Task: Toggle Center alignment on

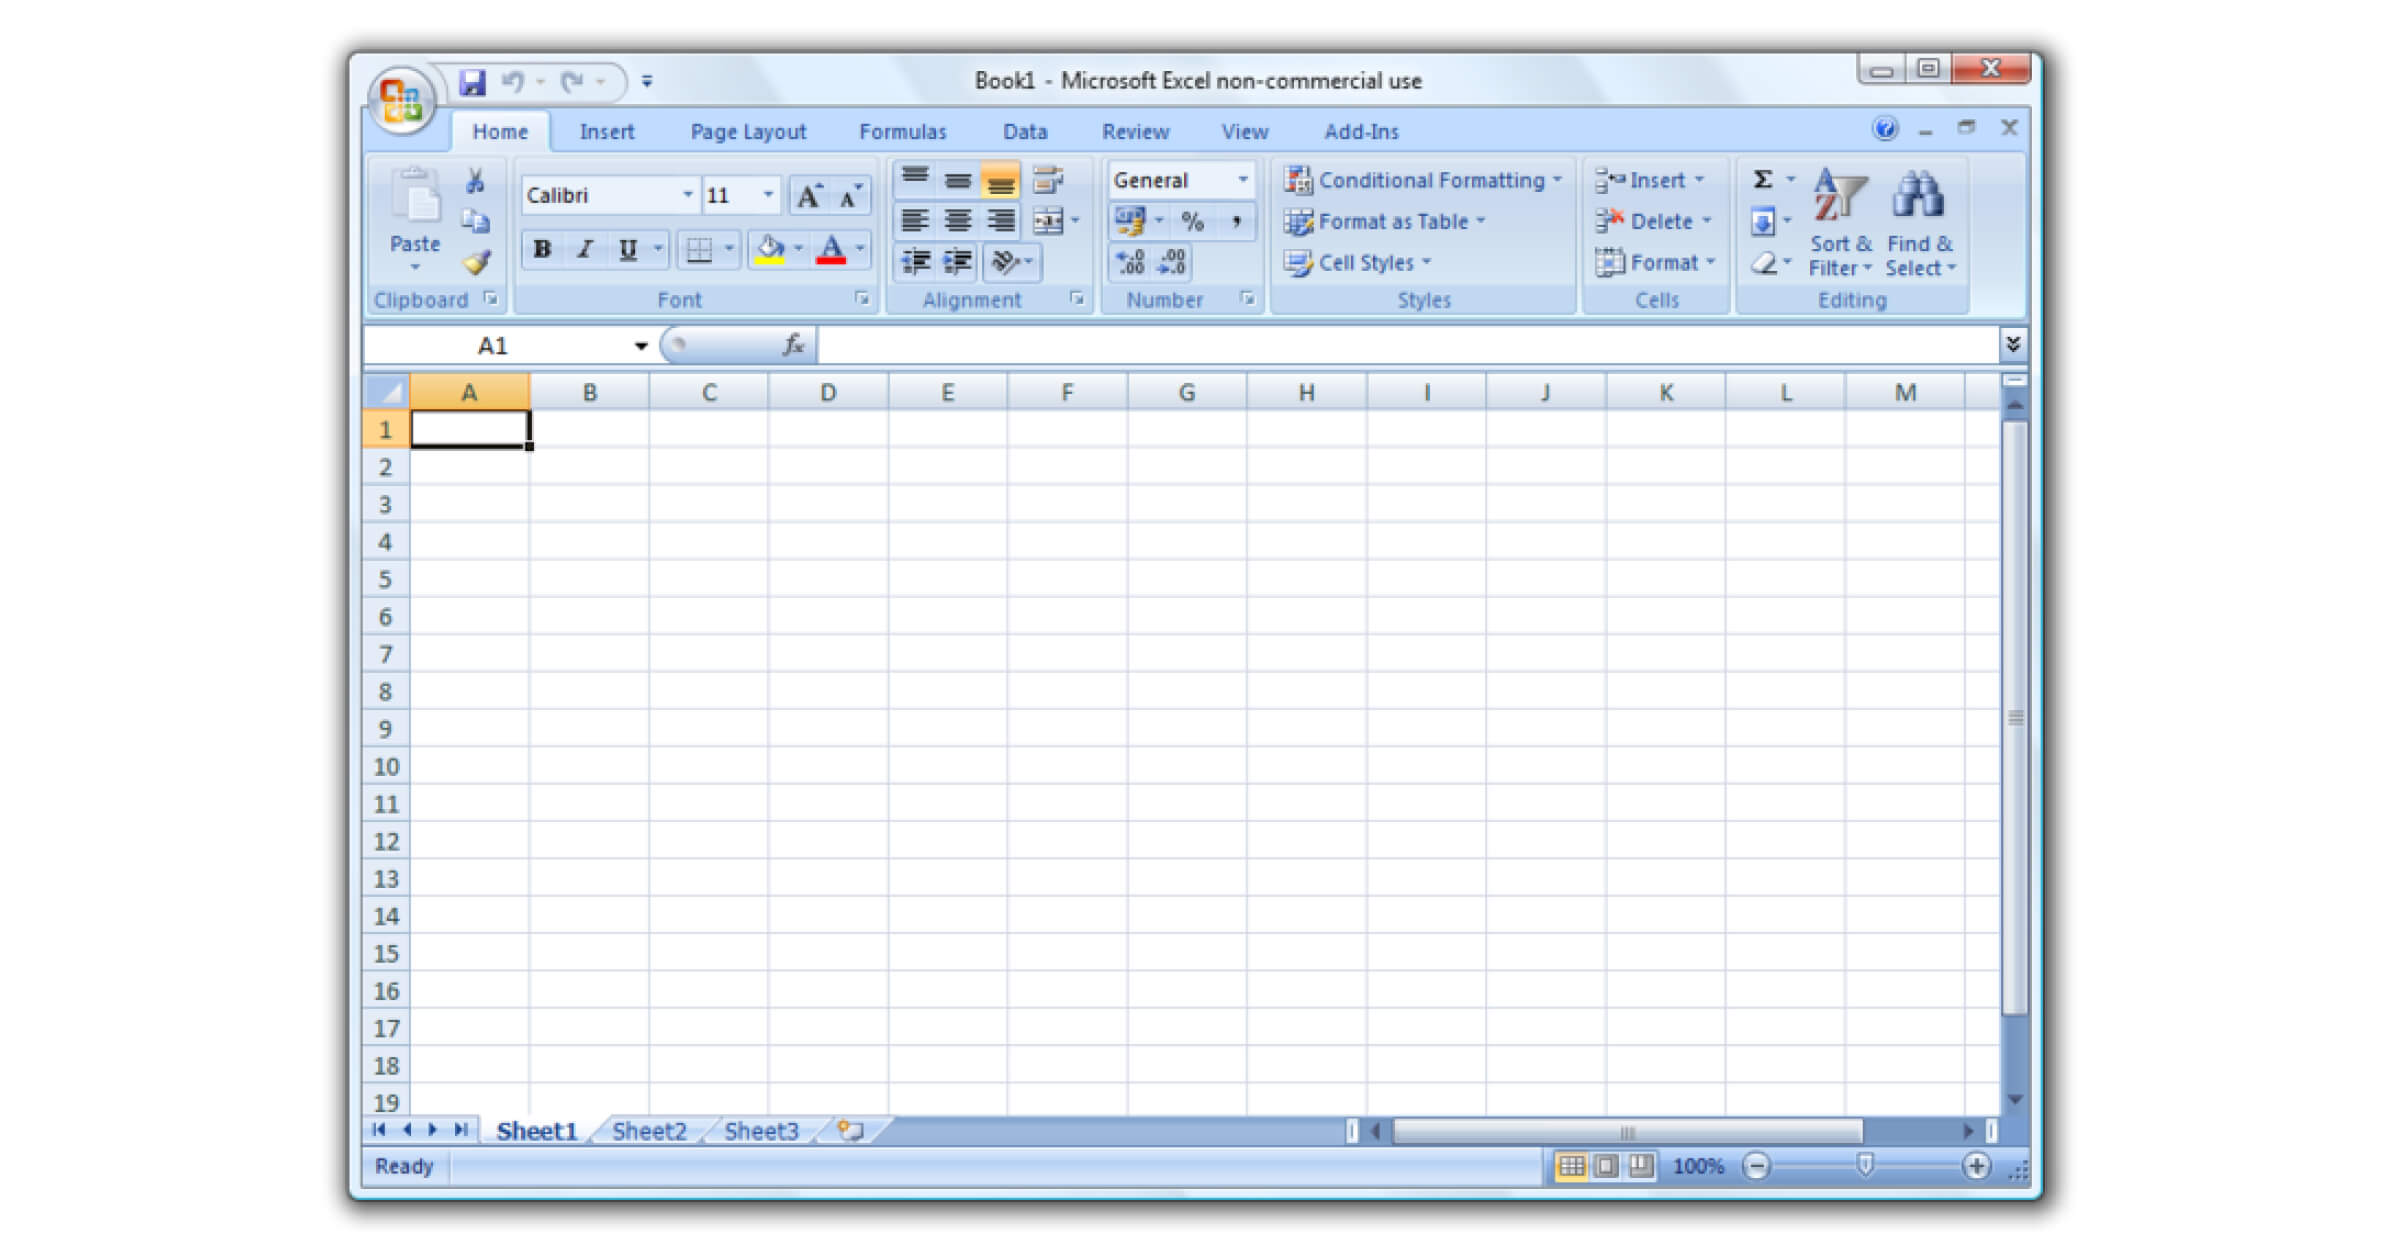Action: point(957,222)
